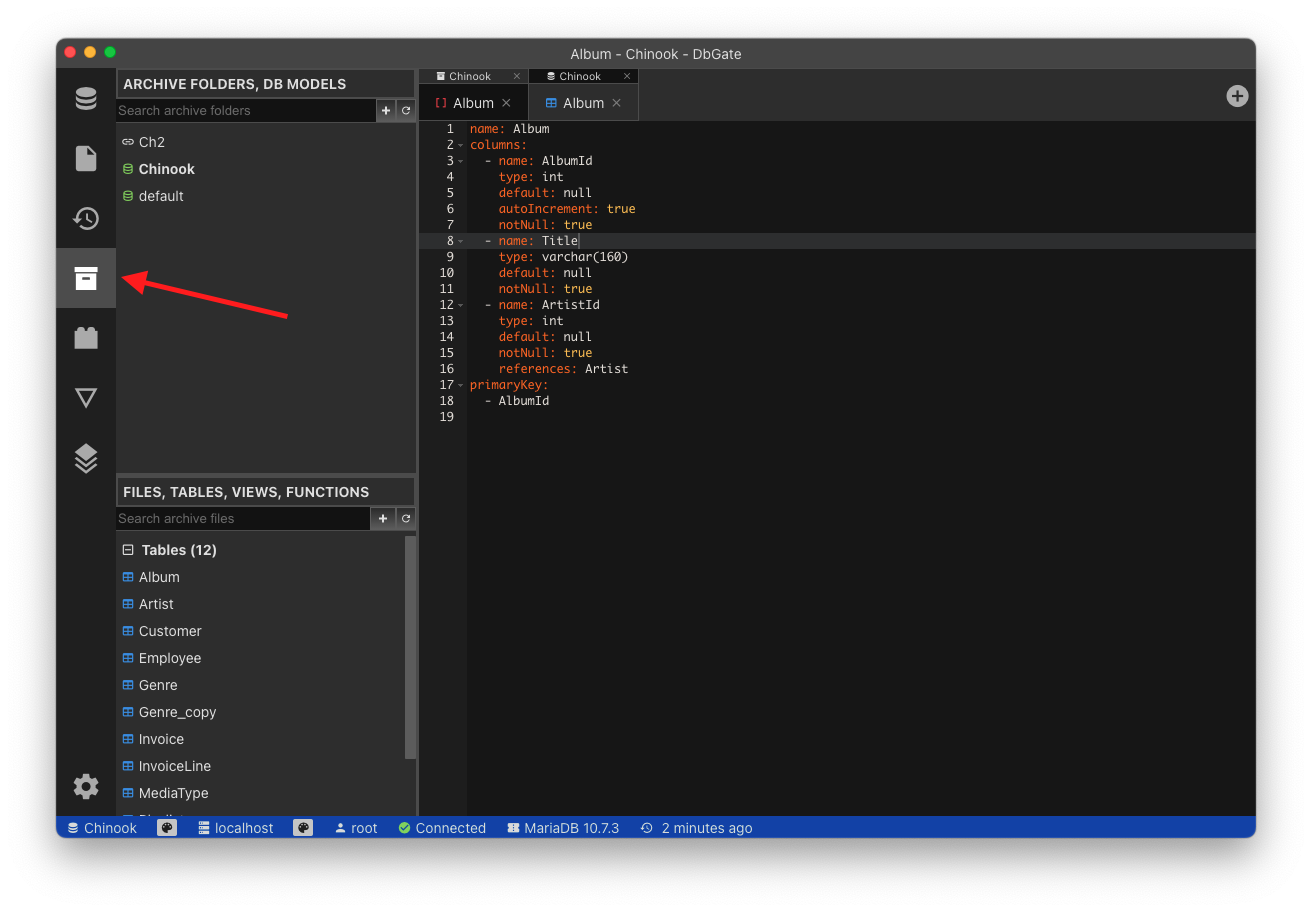Click the palette icon next to Chinook in status bar
Screen dimensions: 1312x912
(167, 828)
